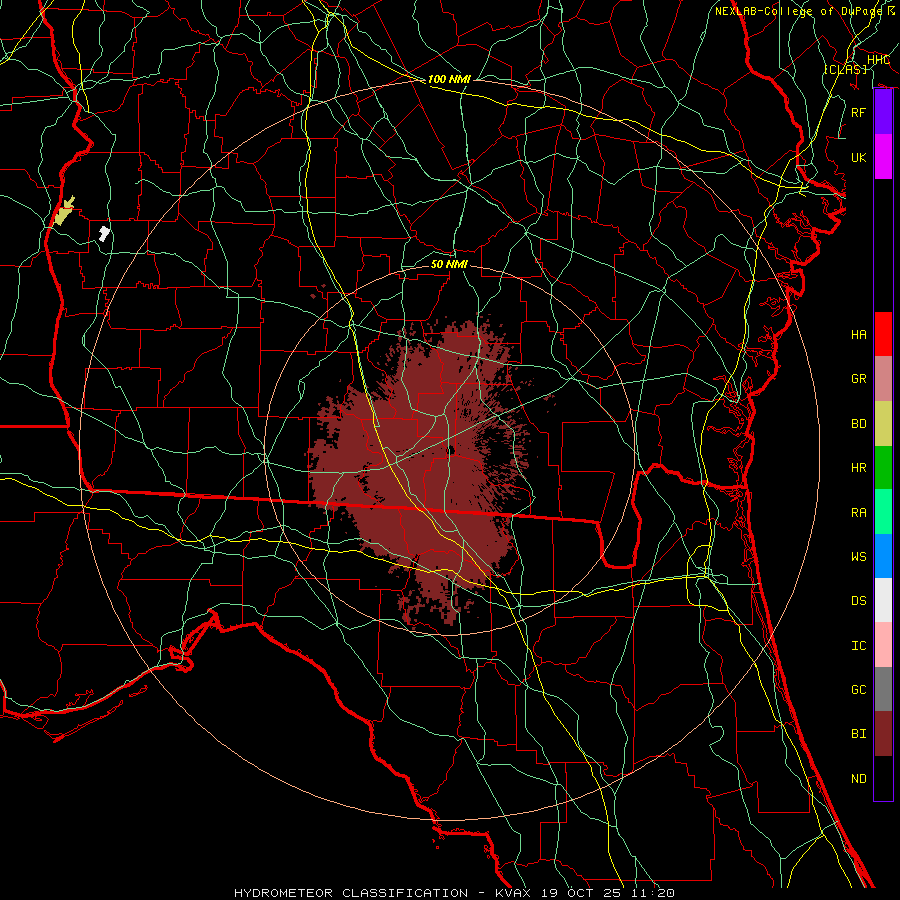Viewport: 900px width, 900px height.
Task: Click the WS blue legend swatch
Action: tap(883, 556)
